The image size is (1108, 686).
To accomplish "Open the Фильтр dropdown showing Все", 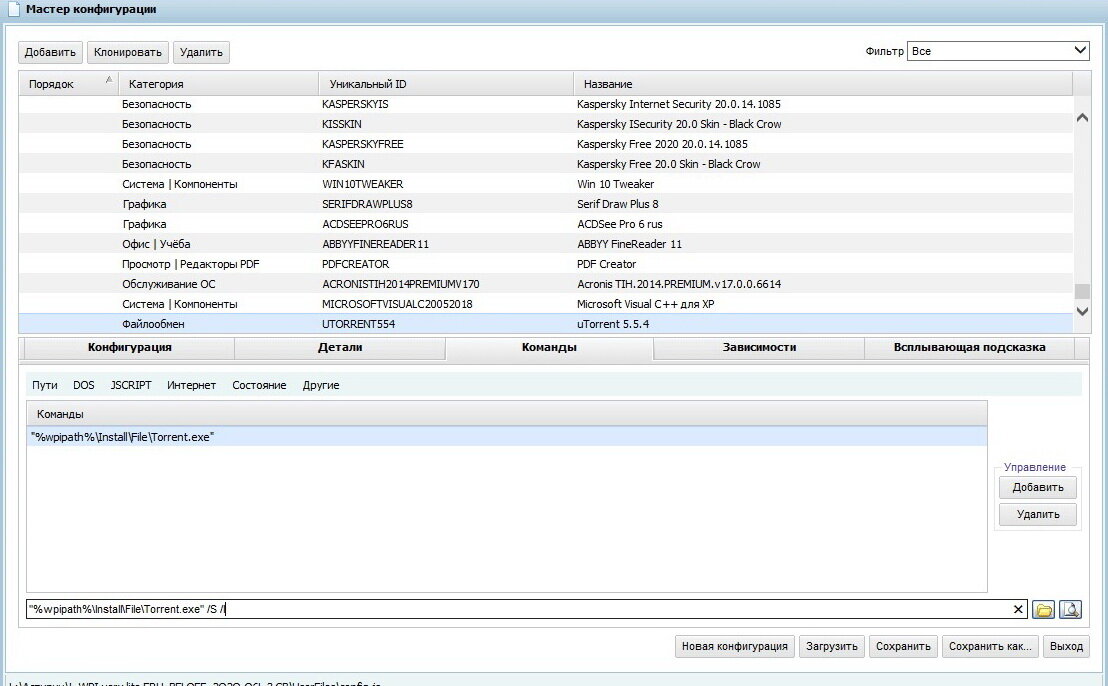I will click(x=998, y=51).
